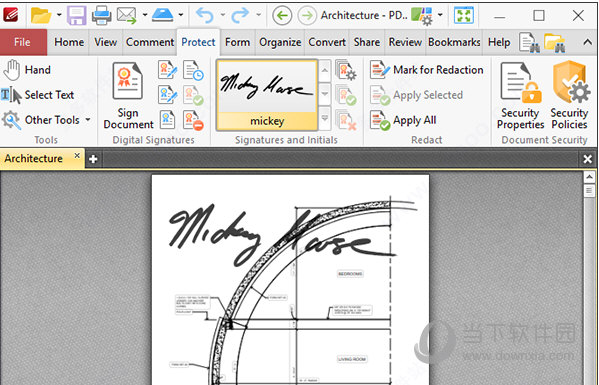Click Mark for Redaction button
This screenshot has height=385, width=599.
point(427,70)
